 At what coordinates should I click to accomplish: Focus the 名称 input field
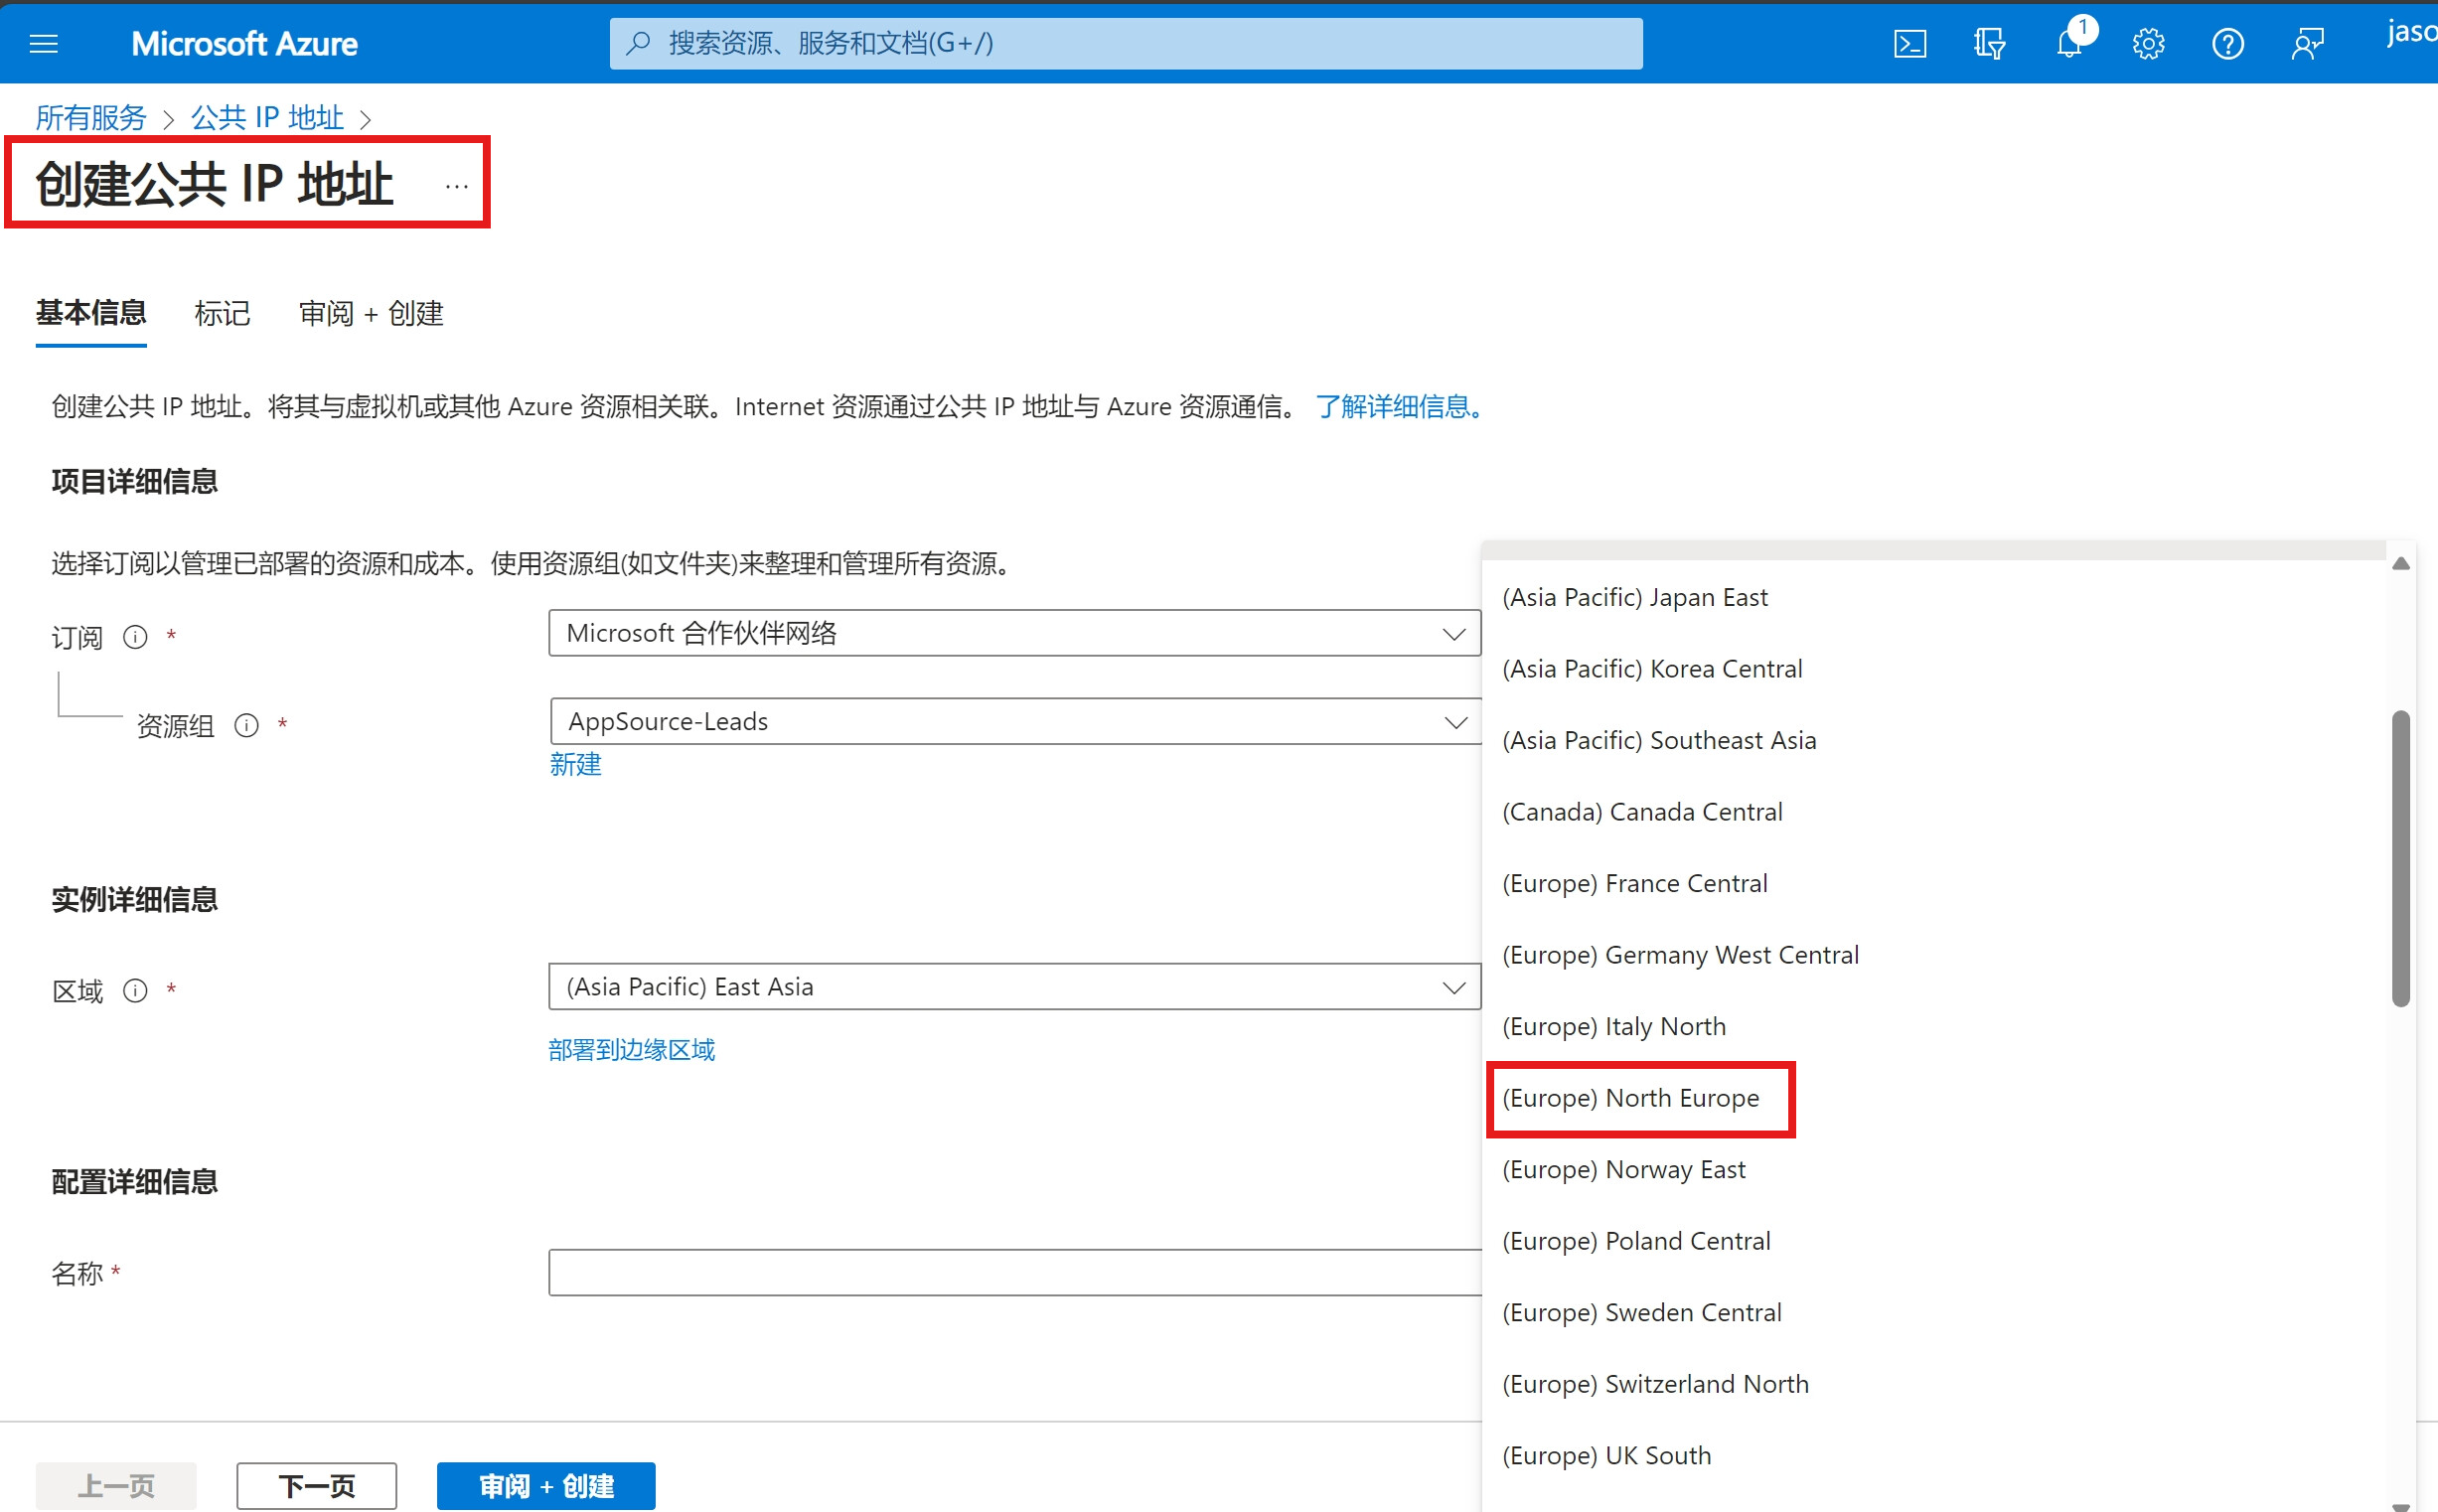point(1014,1272)
